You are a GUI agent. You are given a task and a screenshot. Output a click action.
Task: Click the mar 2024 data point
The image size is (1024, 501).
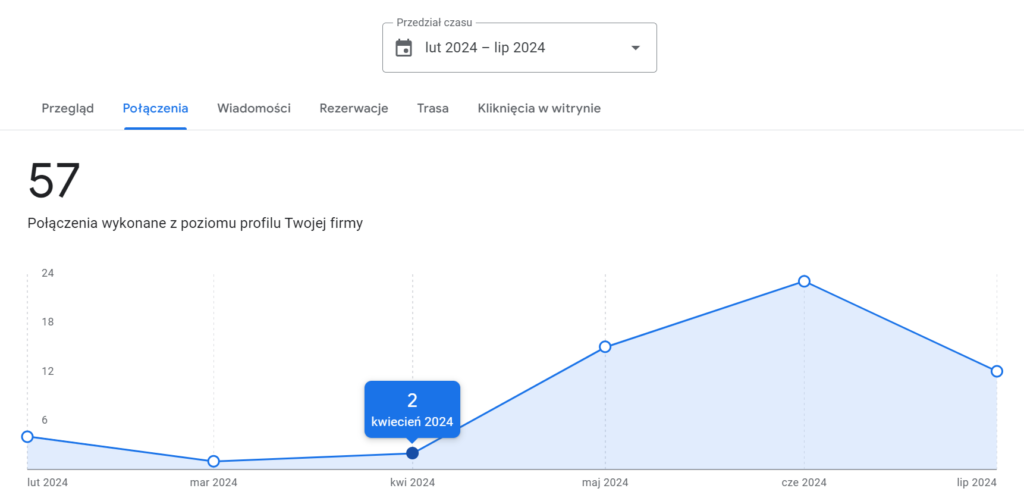click(213, 461)
